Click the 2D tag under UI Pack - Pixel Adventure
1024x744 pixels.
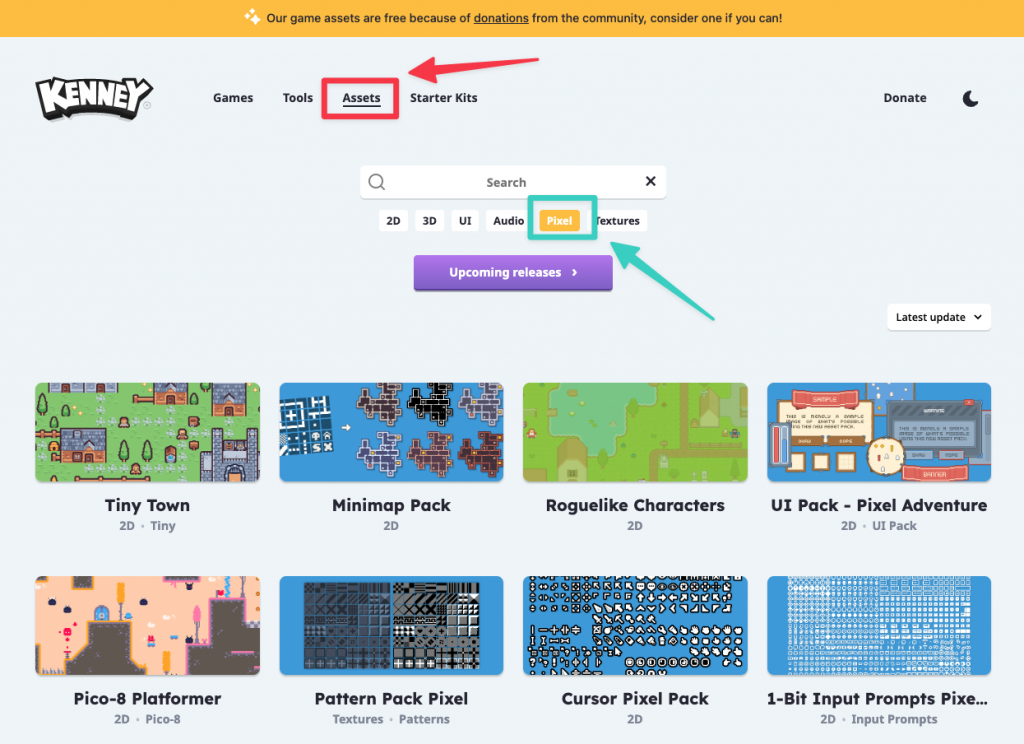(848, 526)
